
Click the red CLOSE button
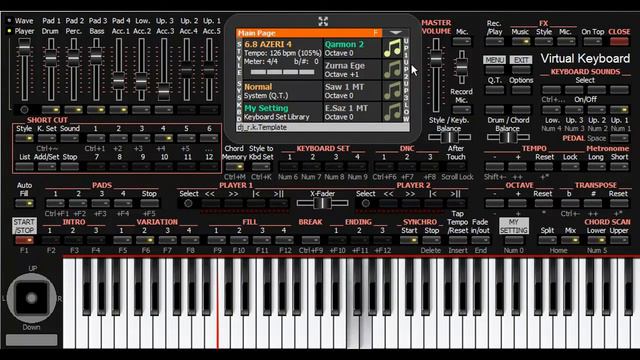(619, 41)
